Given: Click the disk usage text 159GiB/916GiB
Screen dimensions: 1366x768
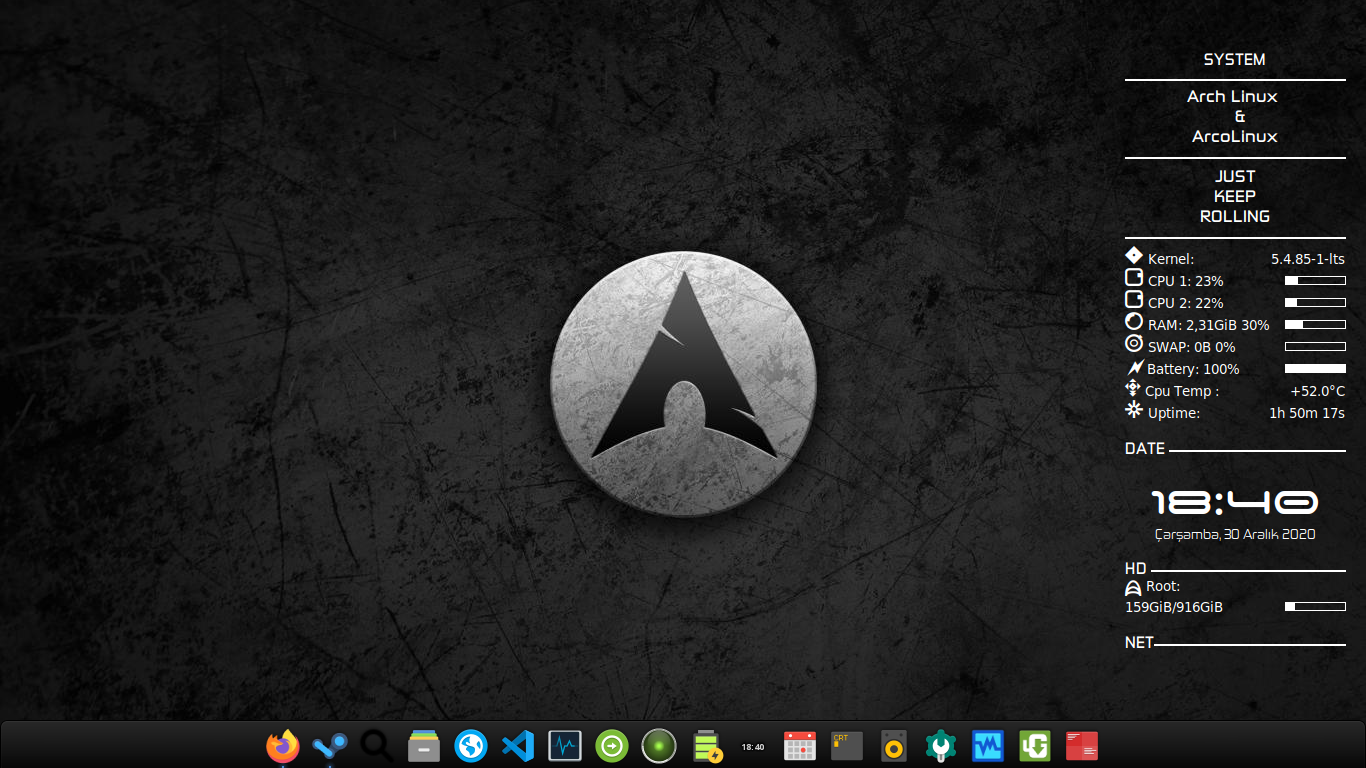Looking at the screenshot, I should click(1174, 607).
